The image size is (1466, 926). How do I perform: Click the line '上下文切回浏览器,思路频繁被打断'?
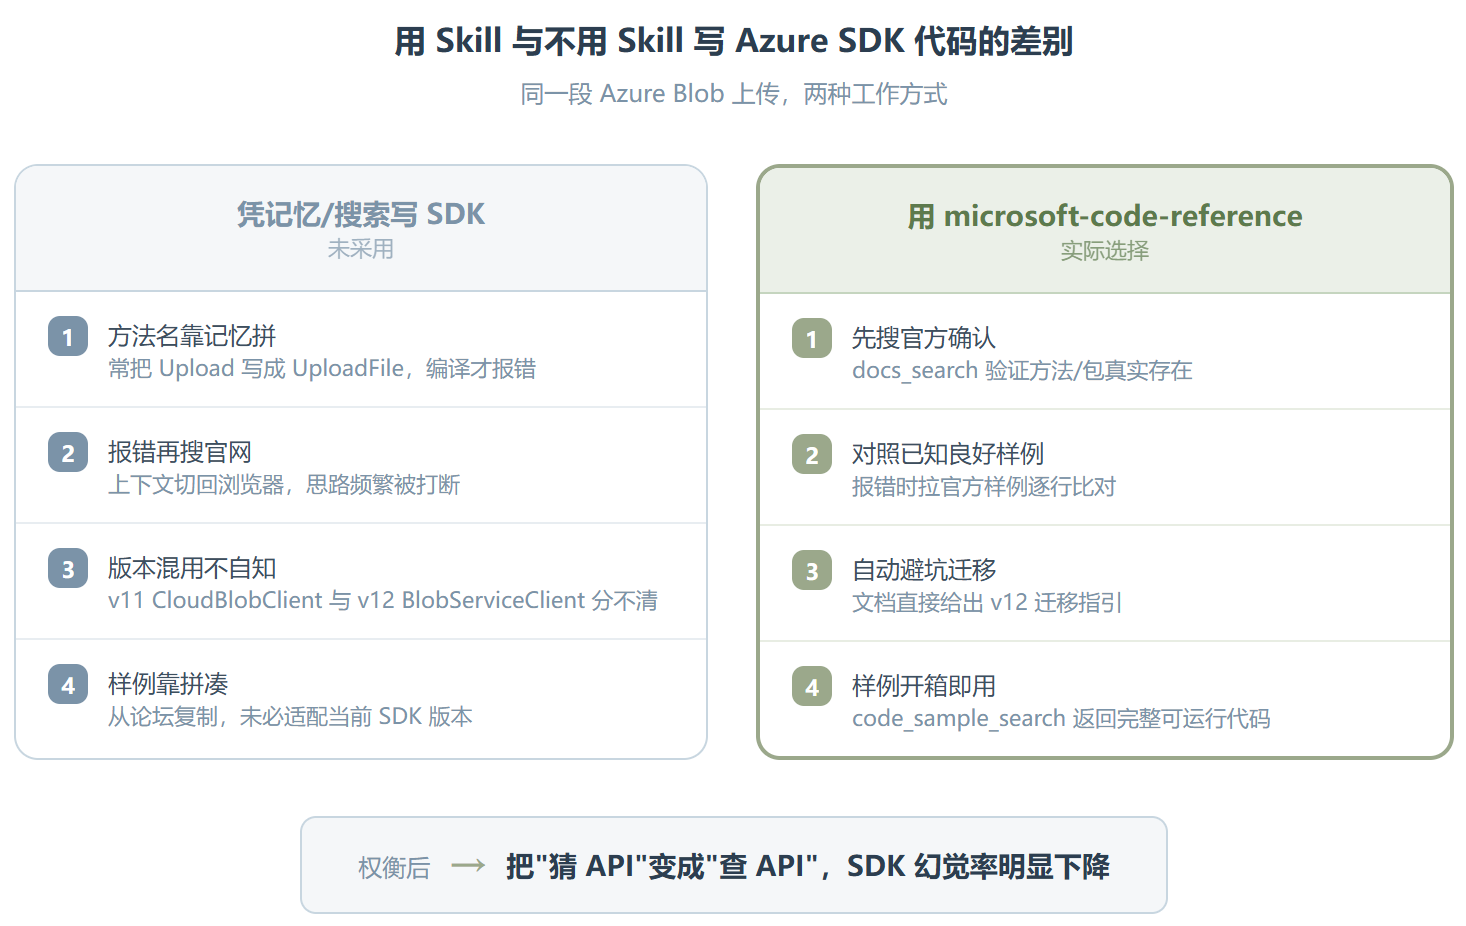point(284,485)
